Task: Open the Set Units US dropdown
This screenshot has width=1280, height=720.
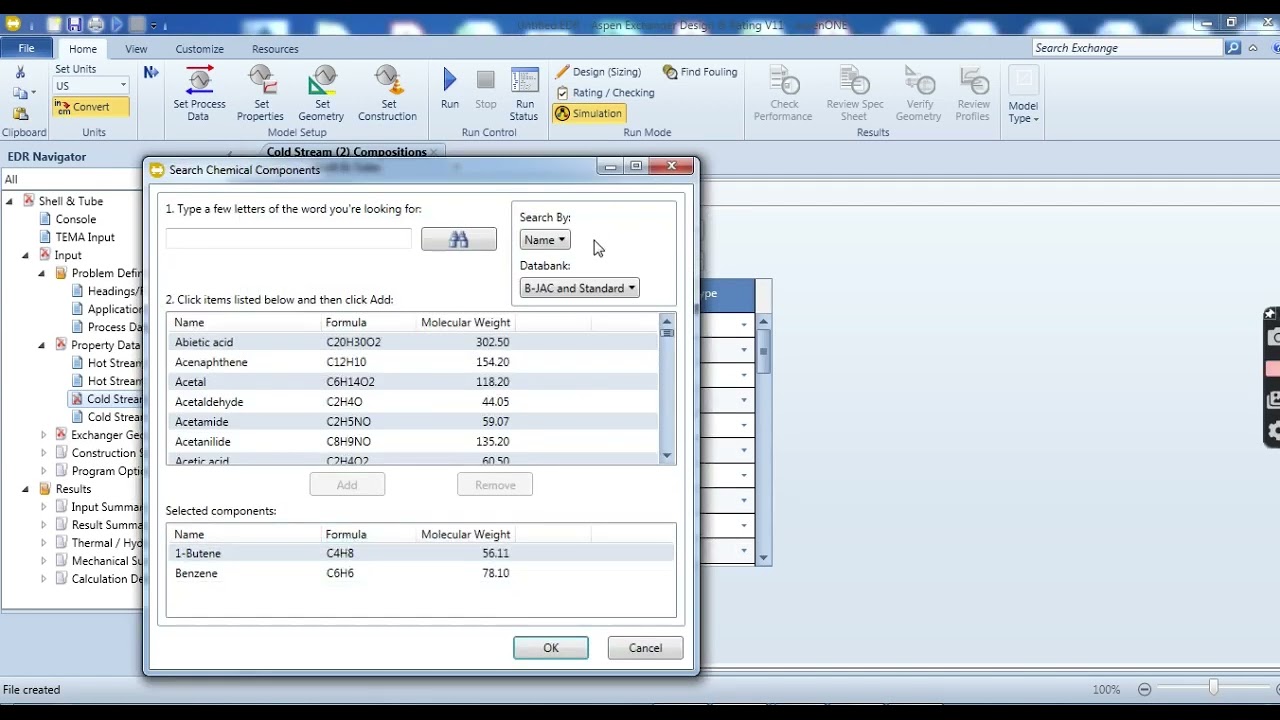Action: pos(91,86)
